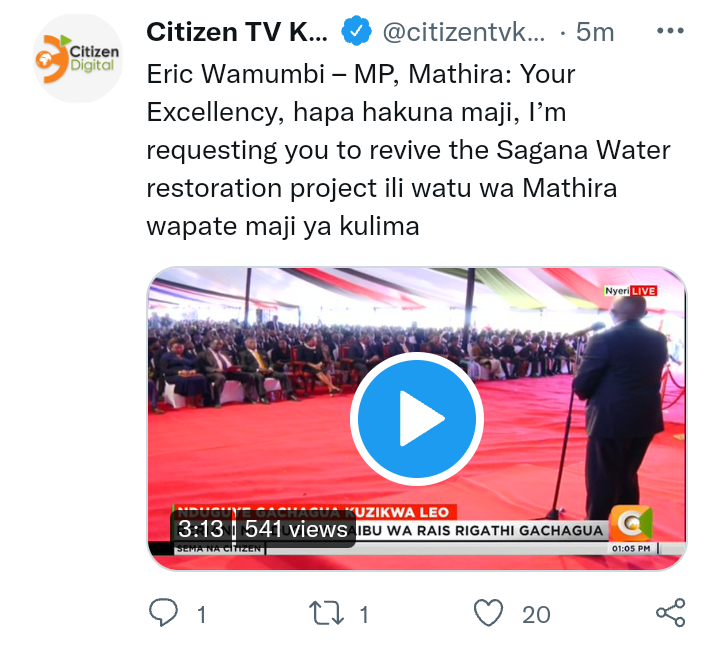Click the 3:13 duration label on video

tap(201, 529)
